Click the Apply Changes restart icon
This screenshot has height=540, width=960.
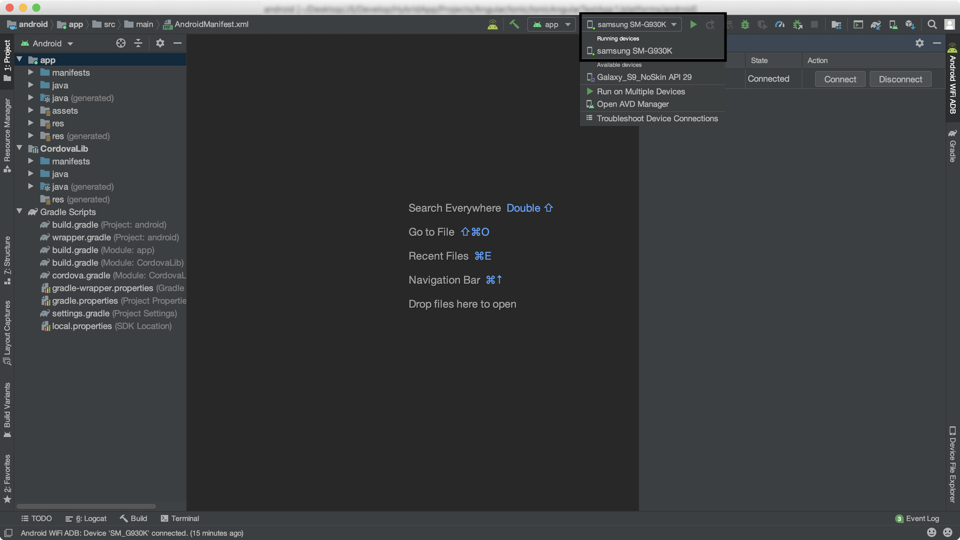710,24
